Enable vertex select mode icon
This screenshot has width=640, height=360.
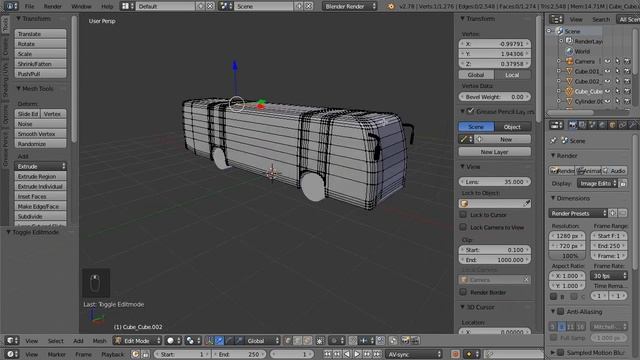point(287,340)
